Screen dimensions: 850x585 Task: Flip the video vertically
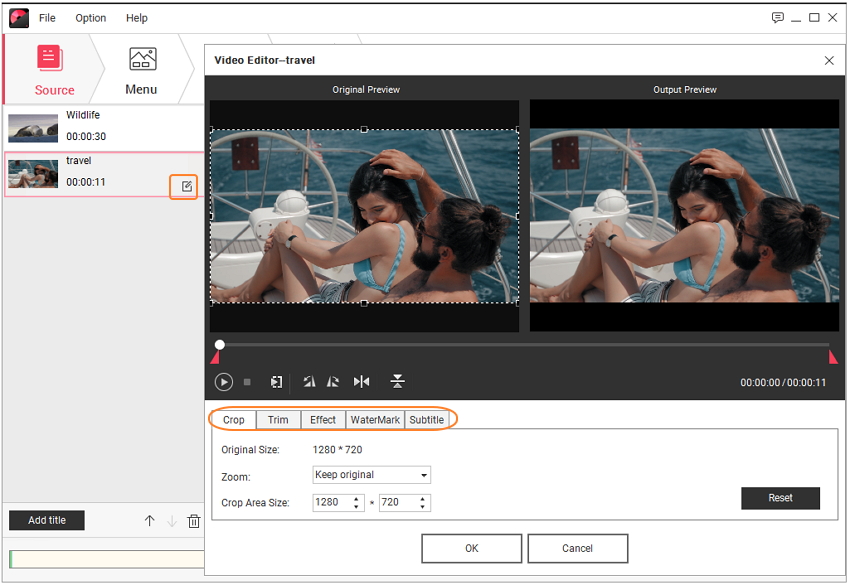(x=397, y=382)
